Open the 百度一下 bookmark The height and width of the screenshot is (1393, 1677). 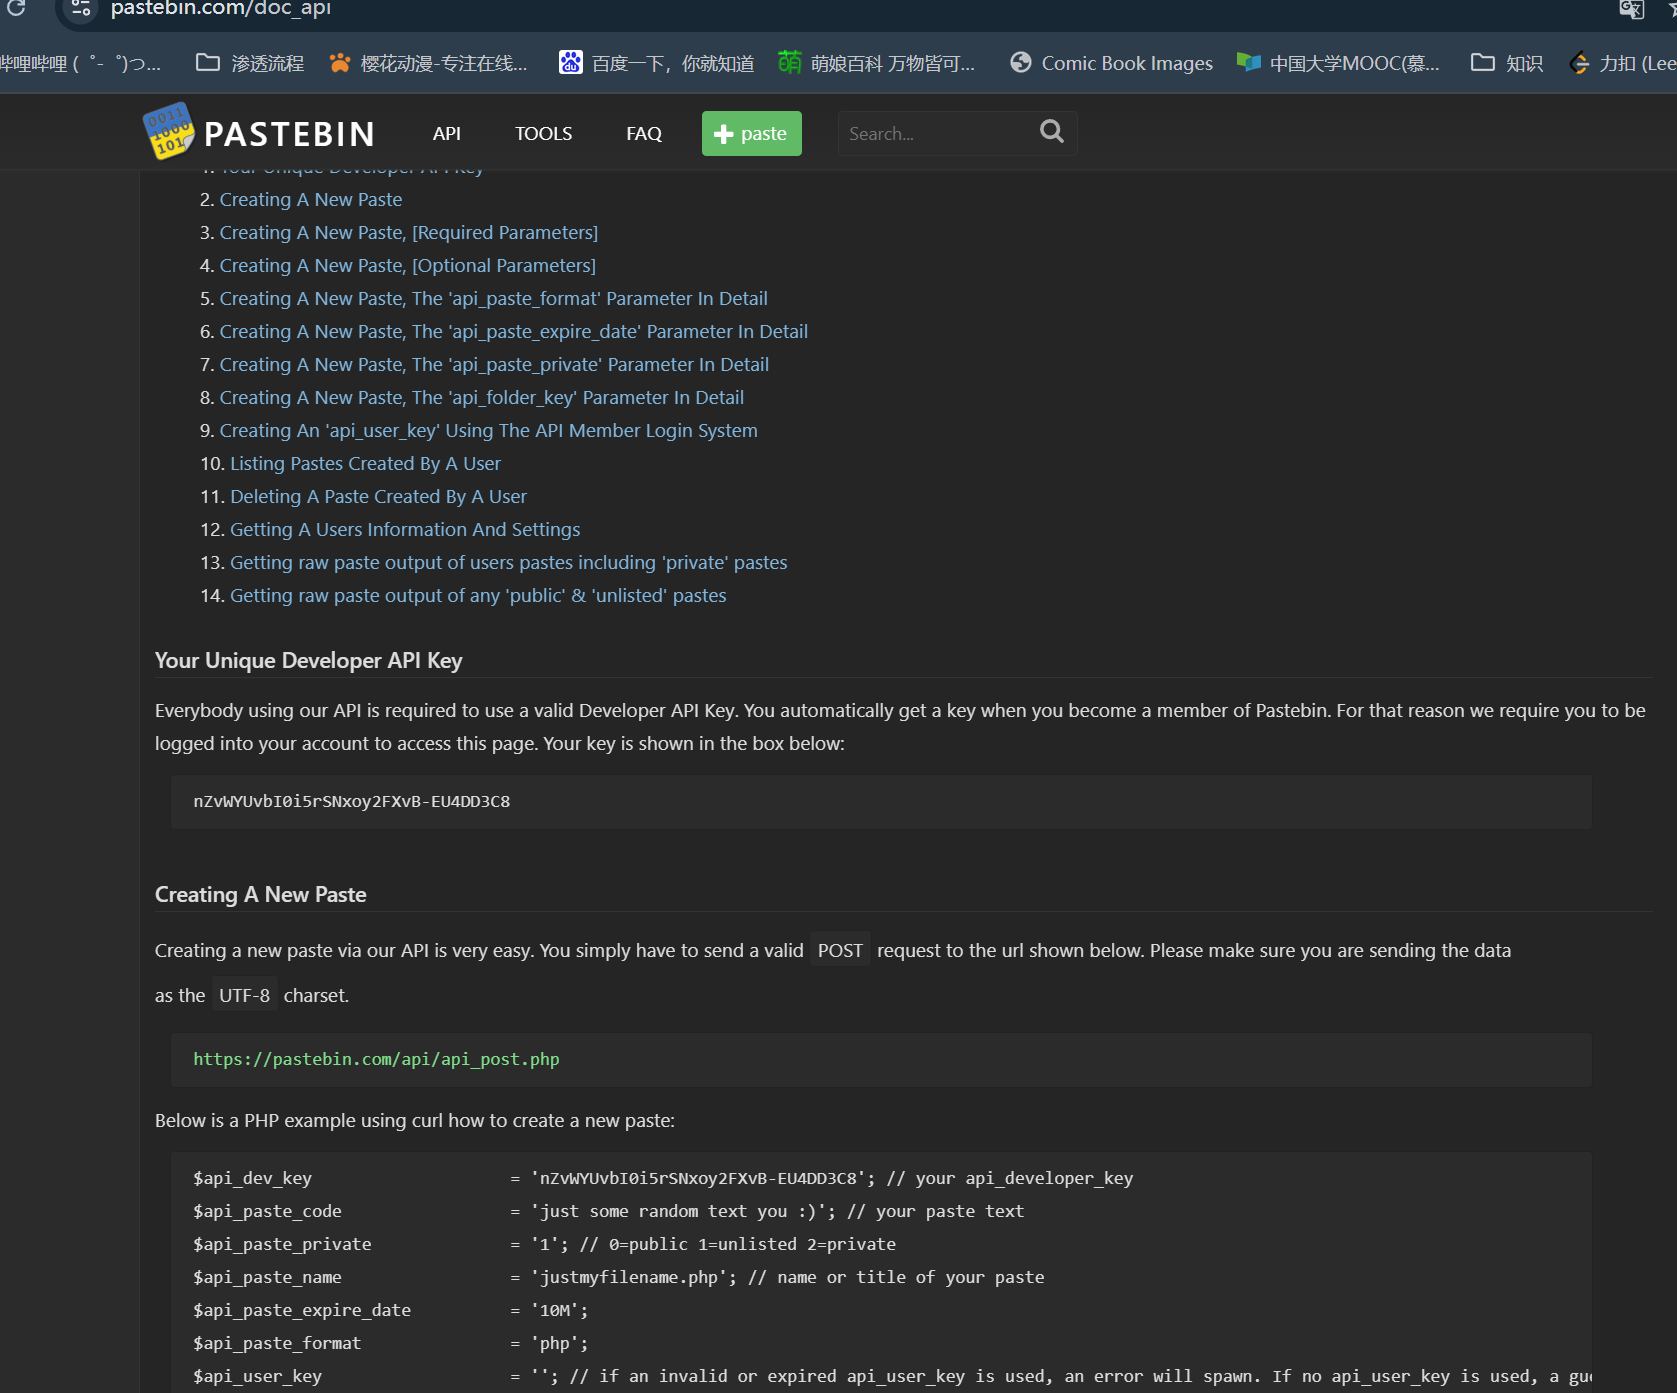tap(656, 63)
